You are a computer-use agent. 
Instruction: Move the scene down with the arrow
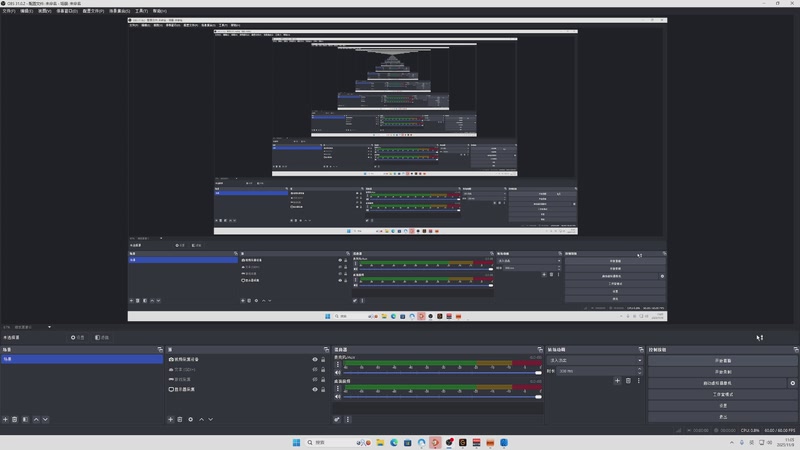[45, 419]
